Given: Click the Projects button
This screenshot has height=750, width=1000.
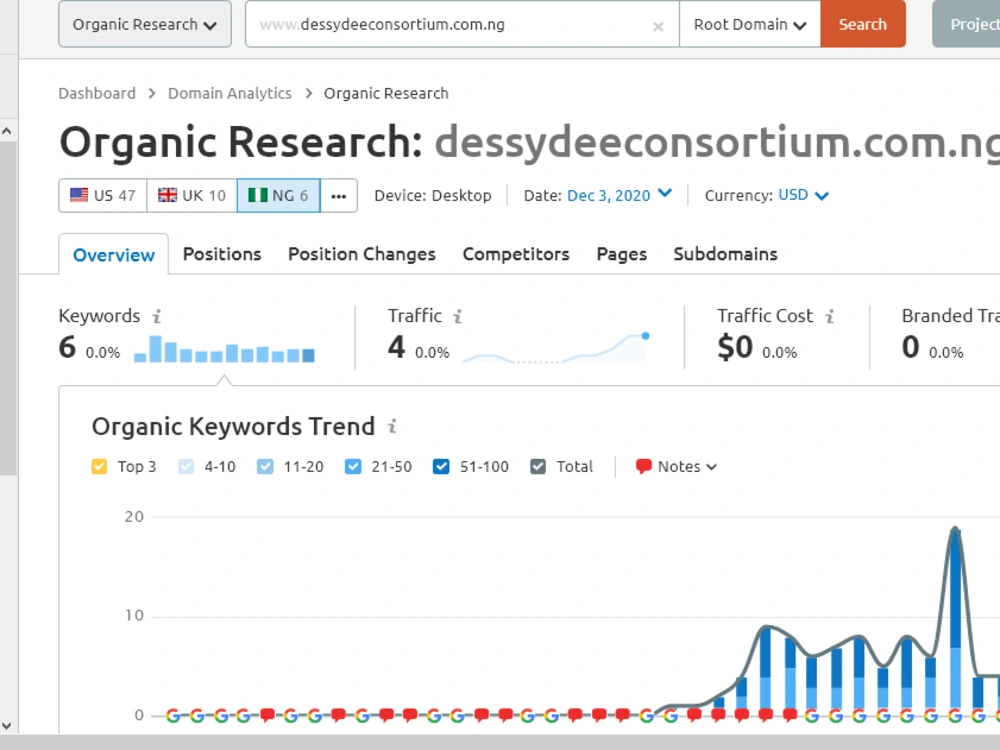Looking at the screenshot, I should (966, 24).
